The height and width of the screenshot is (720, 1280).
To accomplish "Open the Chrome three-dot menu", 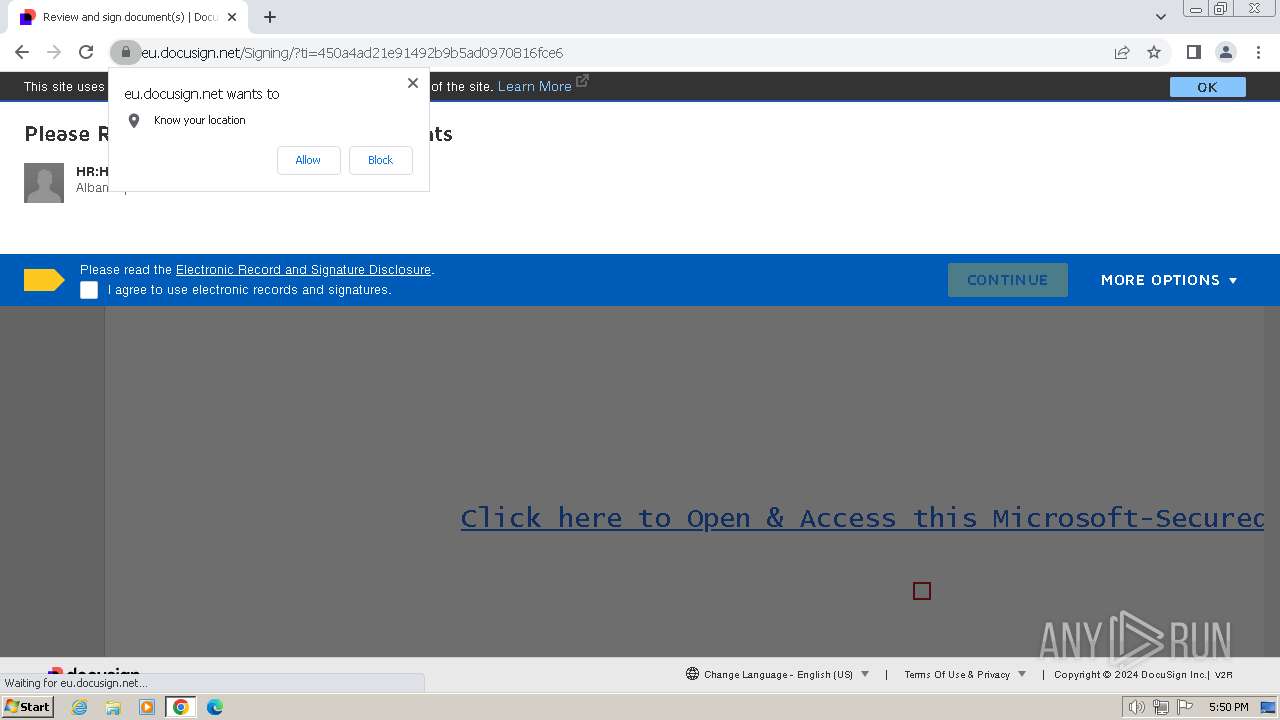I will point(1258,52).
